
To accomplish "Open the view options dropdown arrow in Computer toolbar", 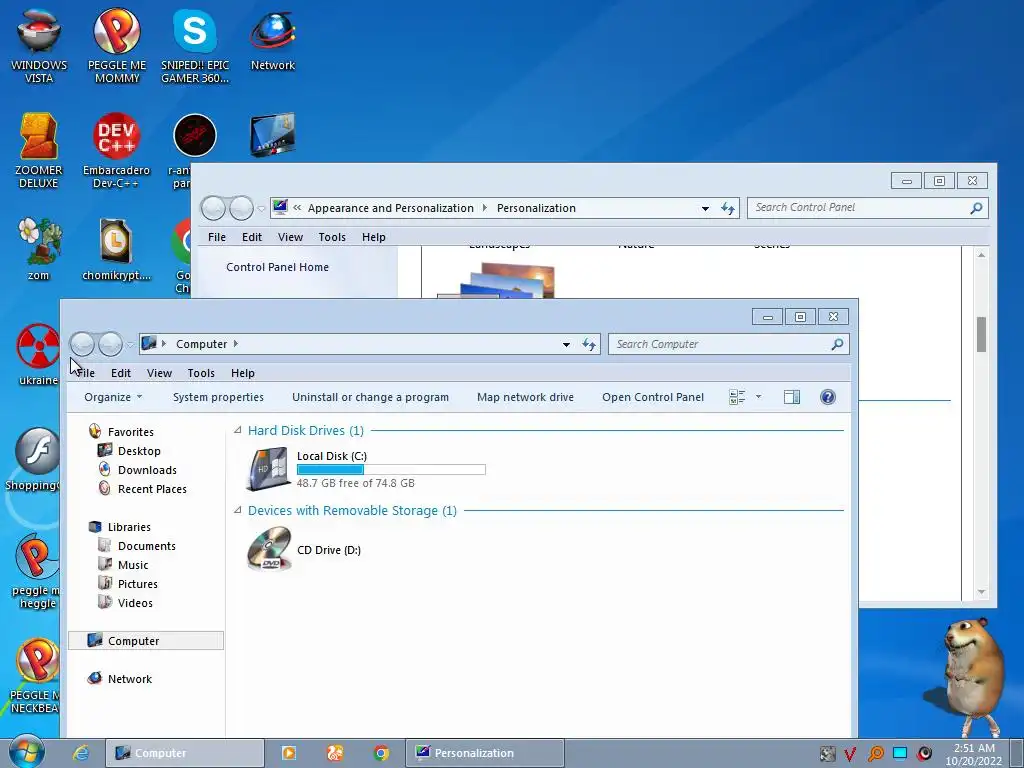I will coord(758,397).
